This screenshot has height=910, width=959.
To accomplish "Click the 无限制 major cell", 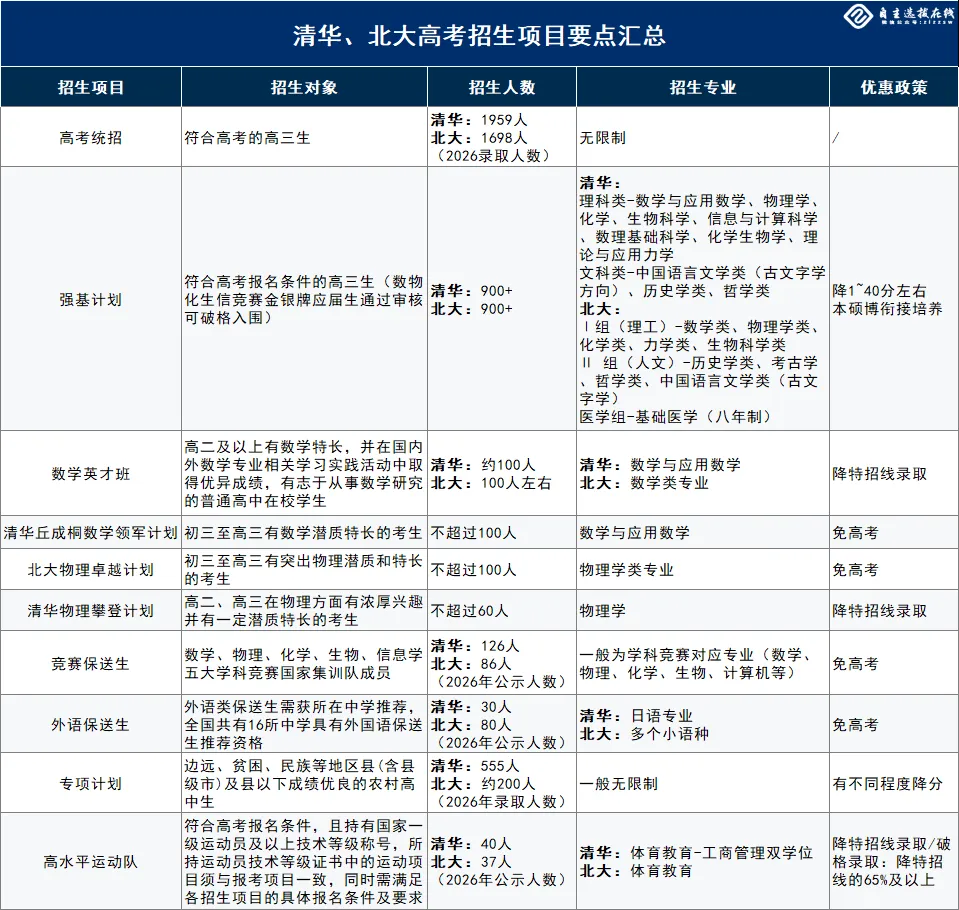I will click(703, 137).
